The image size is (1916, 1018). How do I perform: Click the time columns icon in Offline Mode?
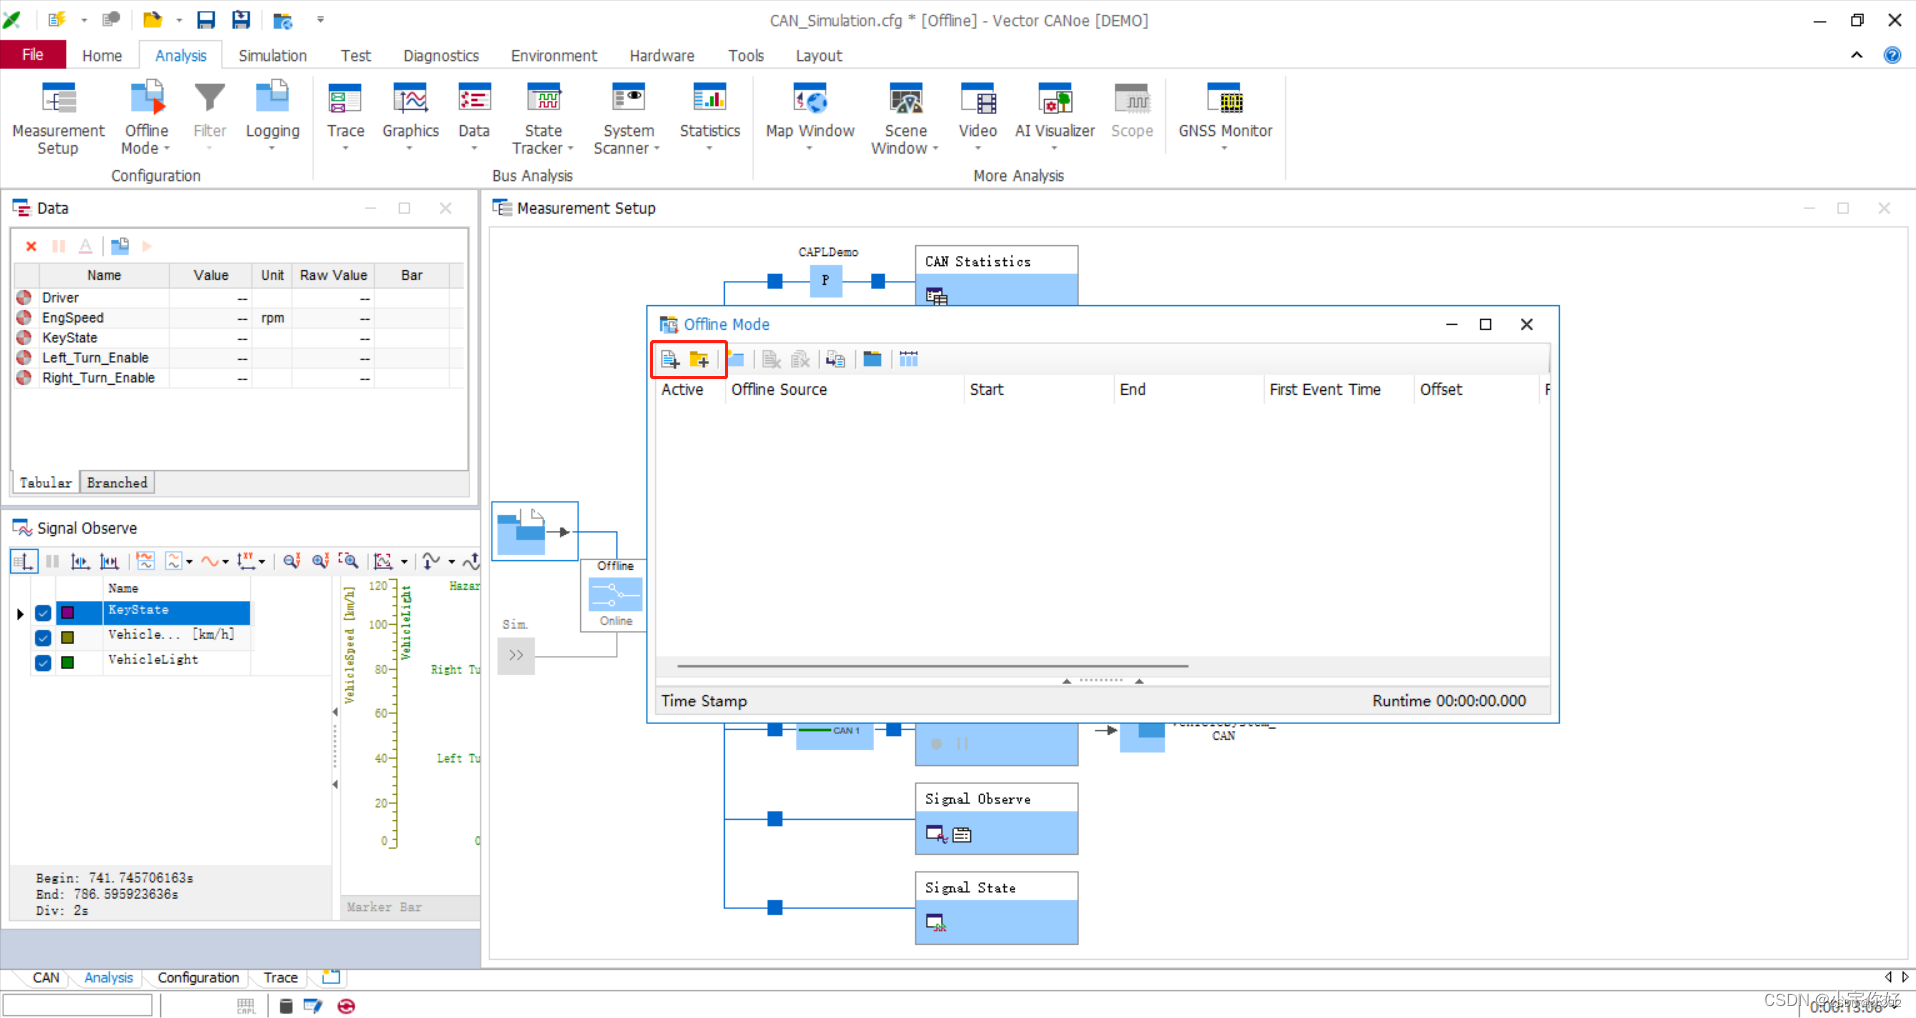pyautogui.click(x=908, y=359)
